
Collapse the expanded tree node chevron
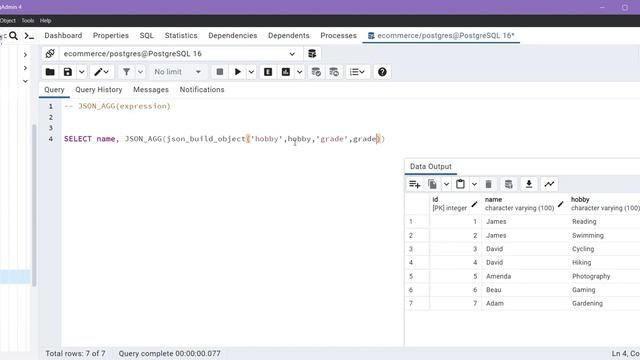point(25,81)
